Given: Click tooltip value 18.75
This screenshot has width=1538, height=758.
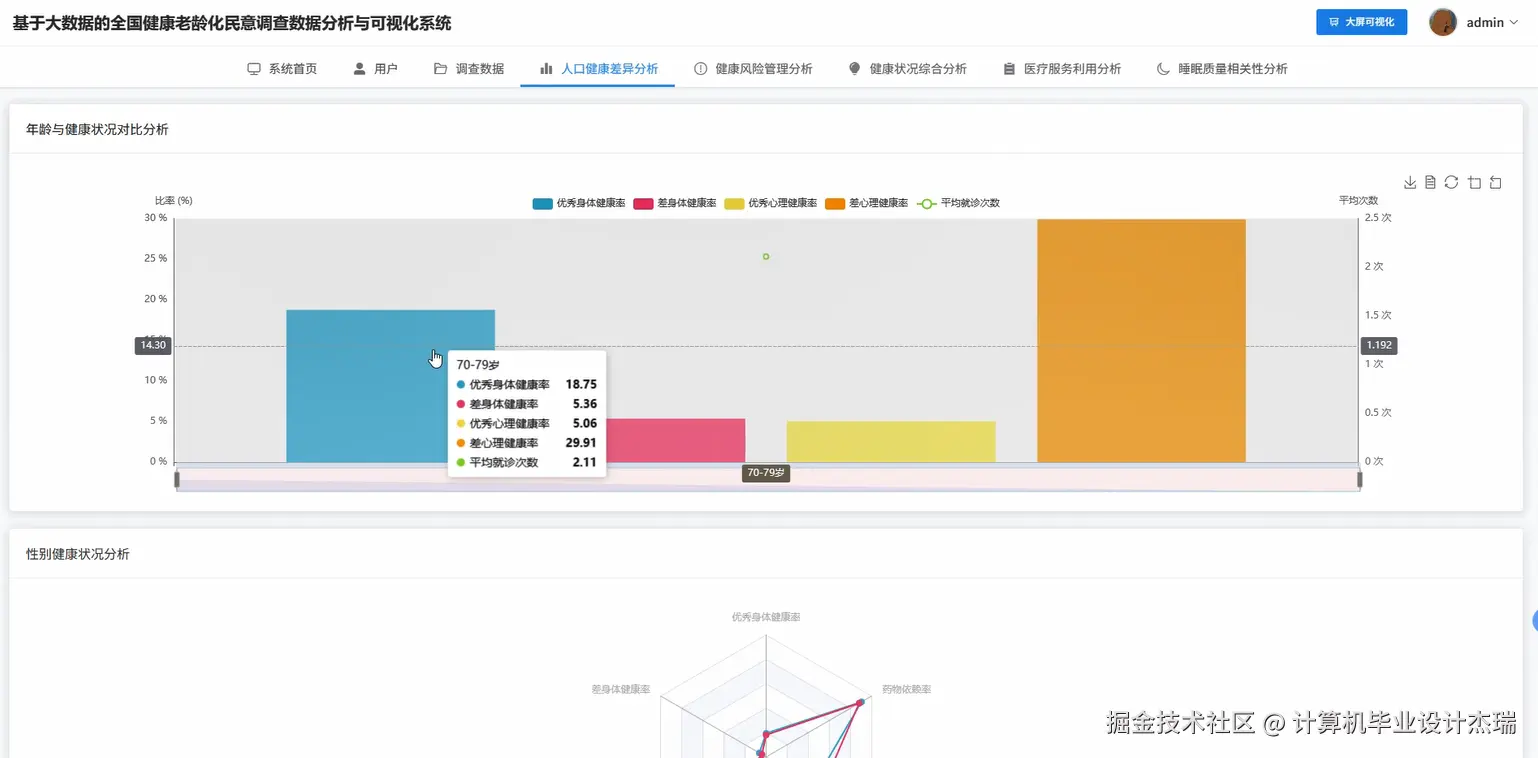Looking at the screenshot, I should pyautogui.click(x=581, y=384).
